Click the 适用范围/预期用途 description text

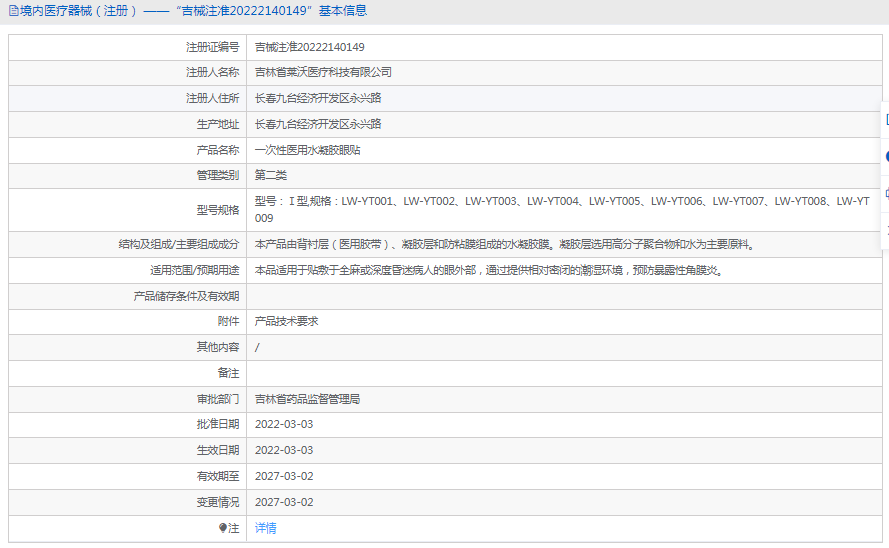click(488, 270)
